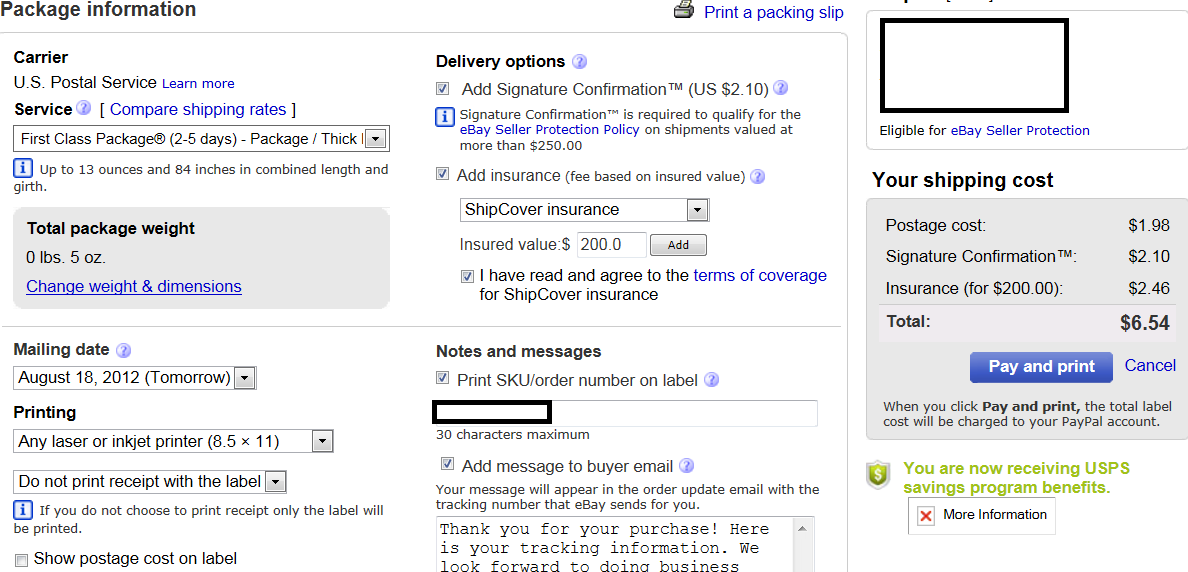Viewport: 1188px width, 572px height.
Task: Click help icon beside Delivery options heading
Action: [x=579, y=61]
